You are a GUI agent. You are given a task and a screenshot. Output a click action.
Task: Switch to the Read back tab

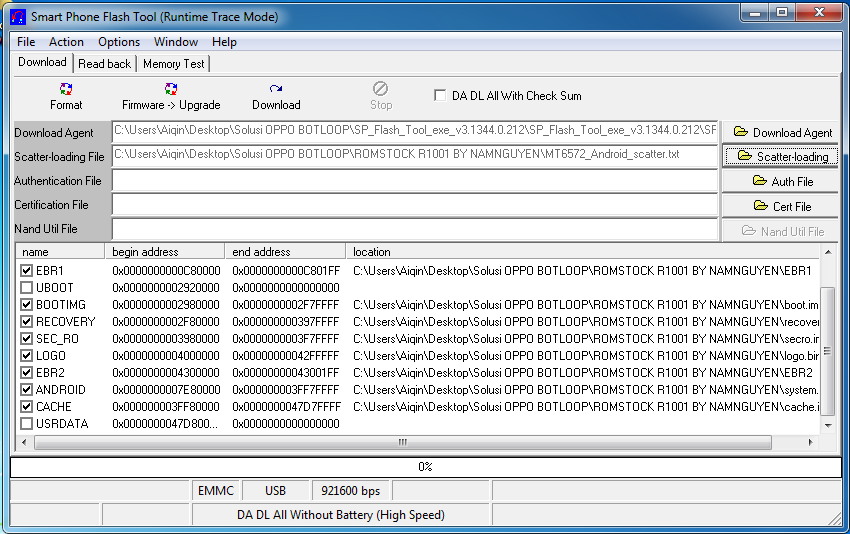[x=104, y=64]
